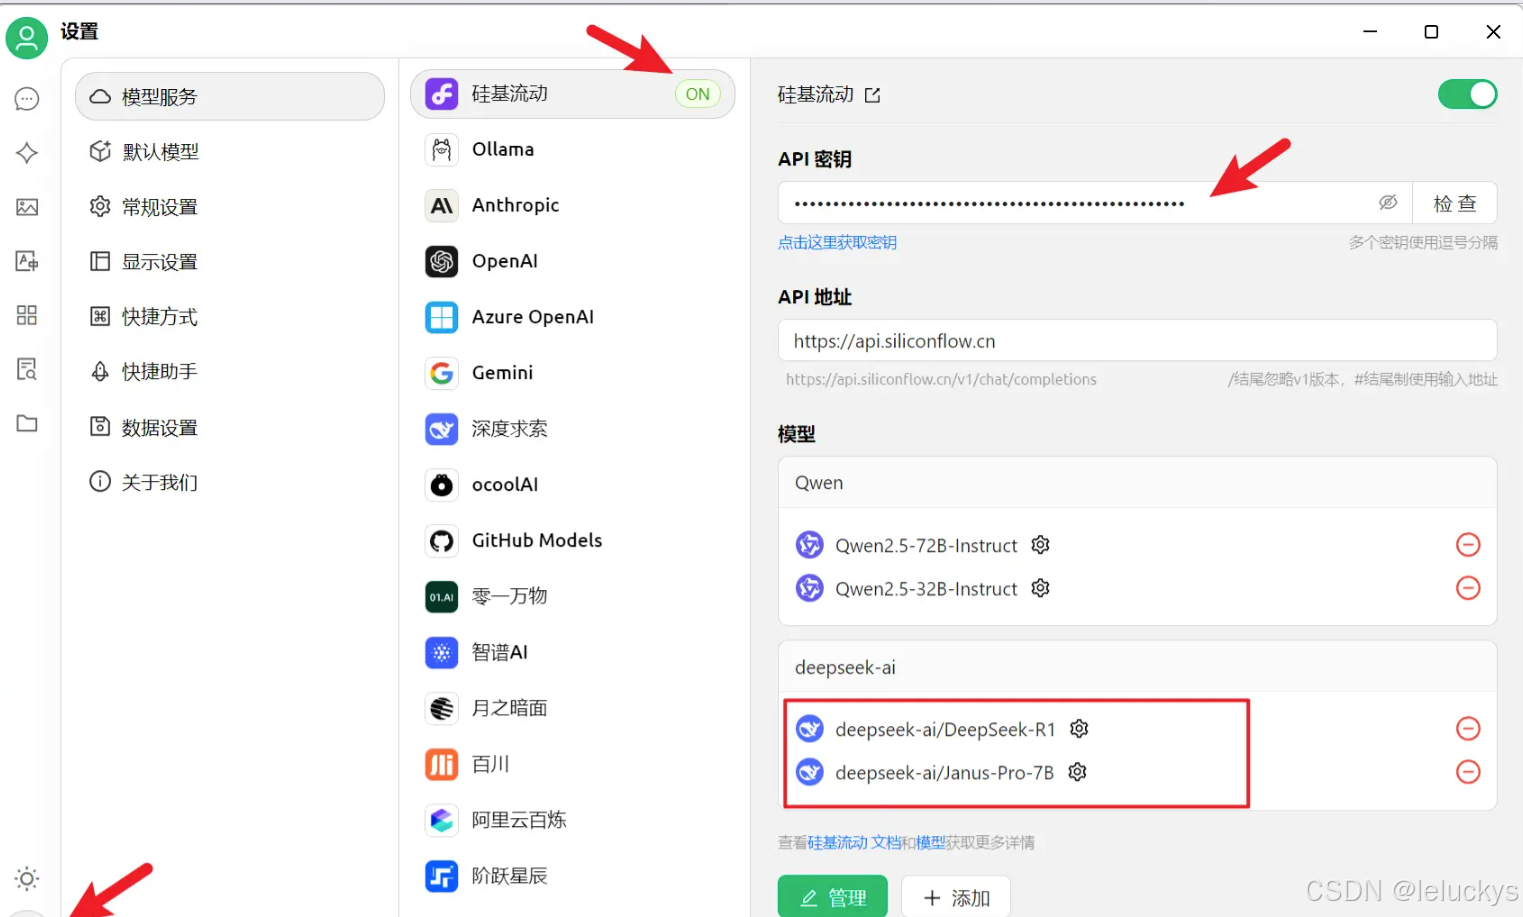Follow the 点击这里获取密钥 link
Screen dimensions: 1523x917
coord(837,243)
